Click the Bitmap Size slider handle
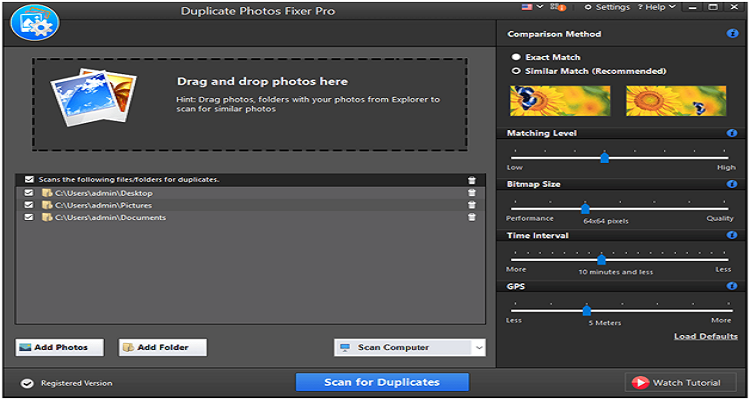 585,209
